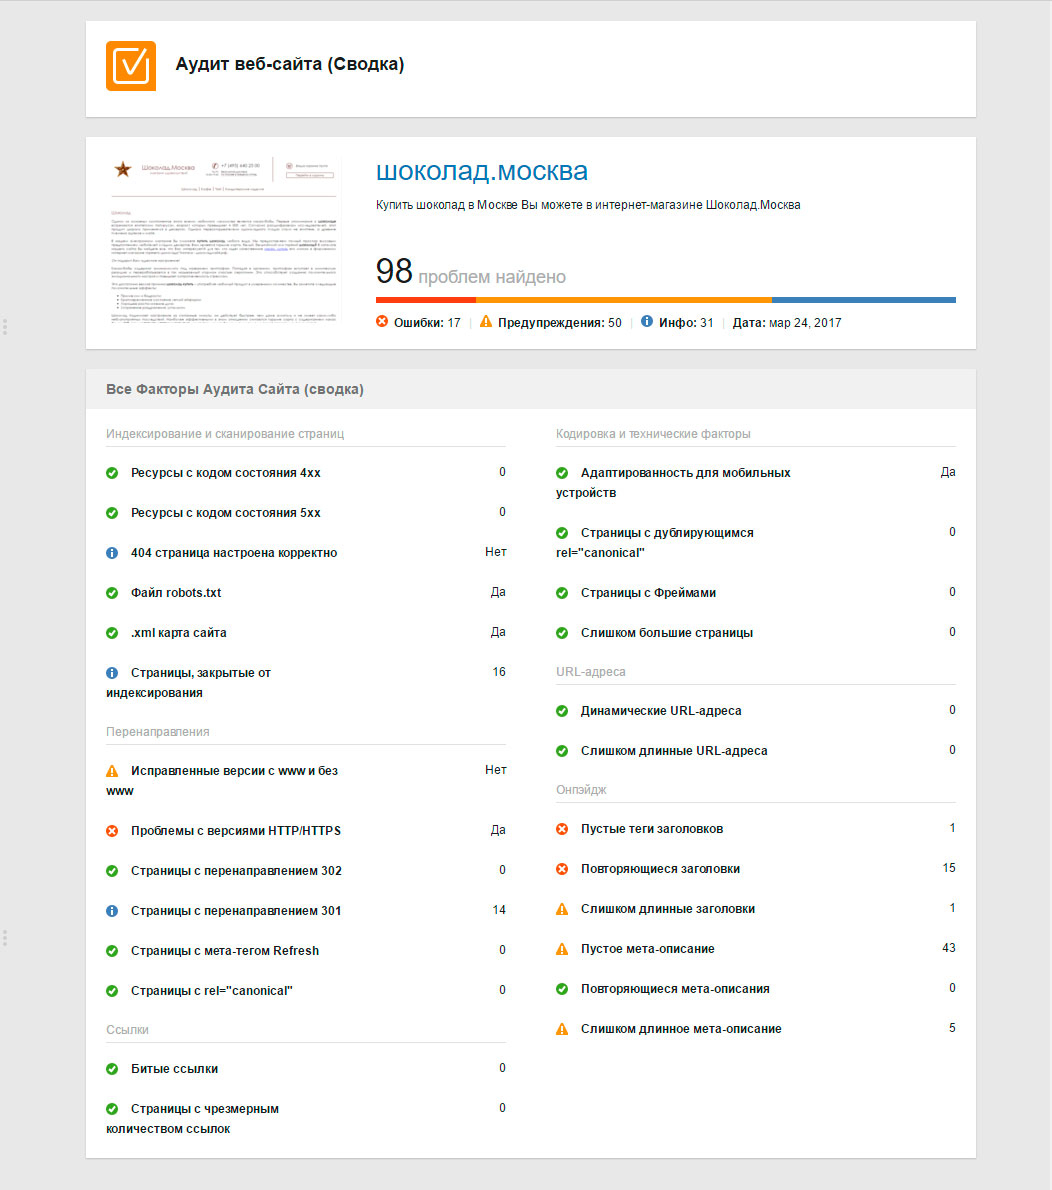The width and height of the screenshot is (1052, 1190).
Task: Click the red errors icon near Ошибки: 17
Action: [382, 322]
